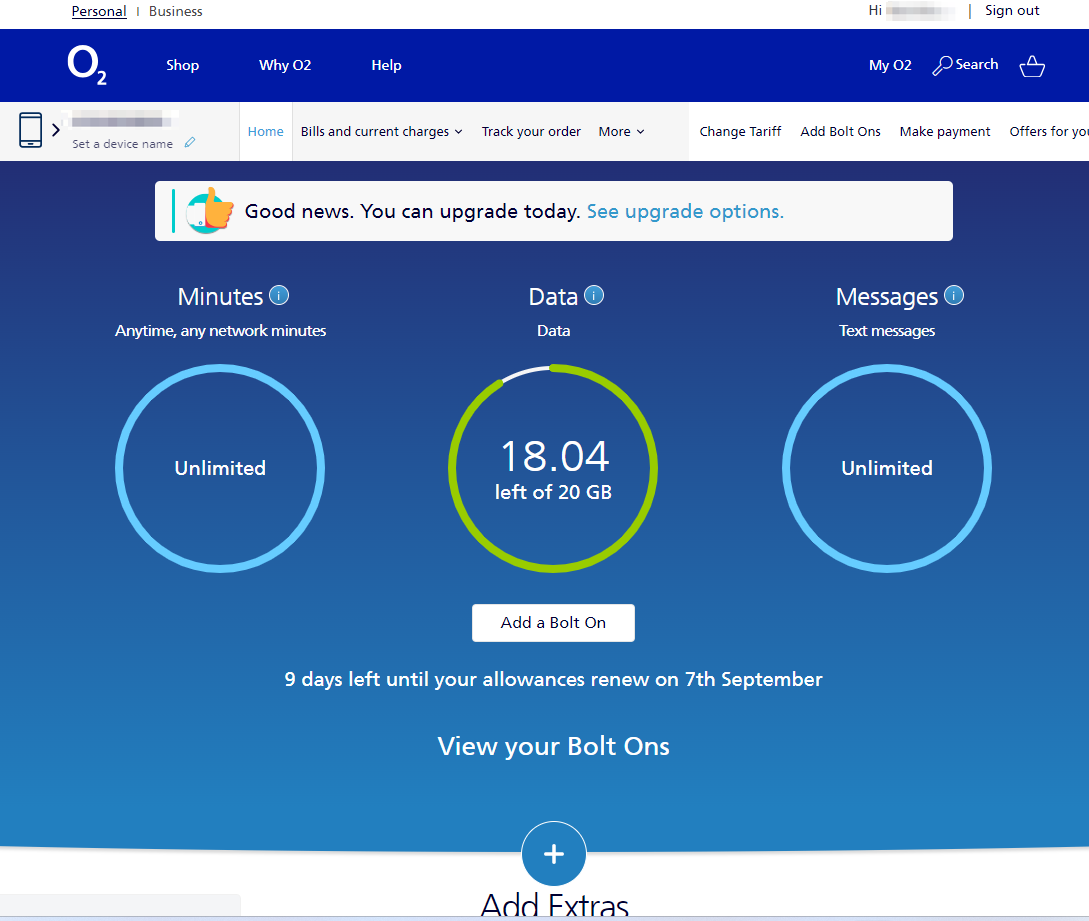Viewport: 1089px width, 921px height.
Task: Click the allowances renew on 7th September text
Action: tap(554, 679)
